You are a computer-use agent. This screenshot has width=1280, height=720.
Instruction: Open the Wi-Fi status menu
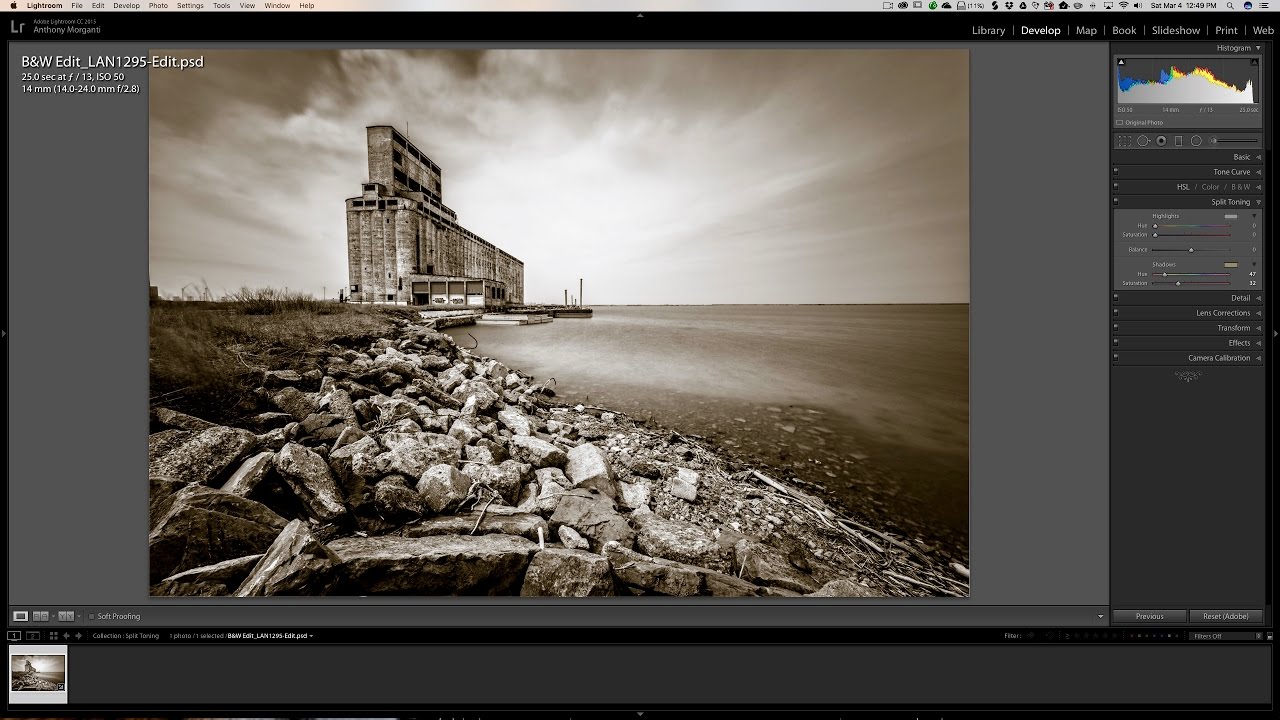point(1123,6)
